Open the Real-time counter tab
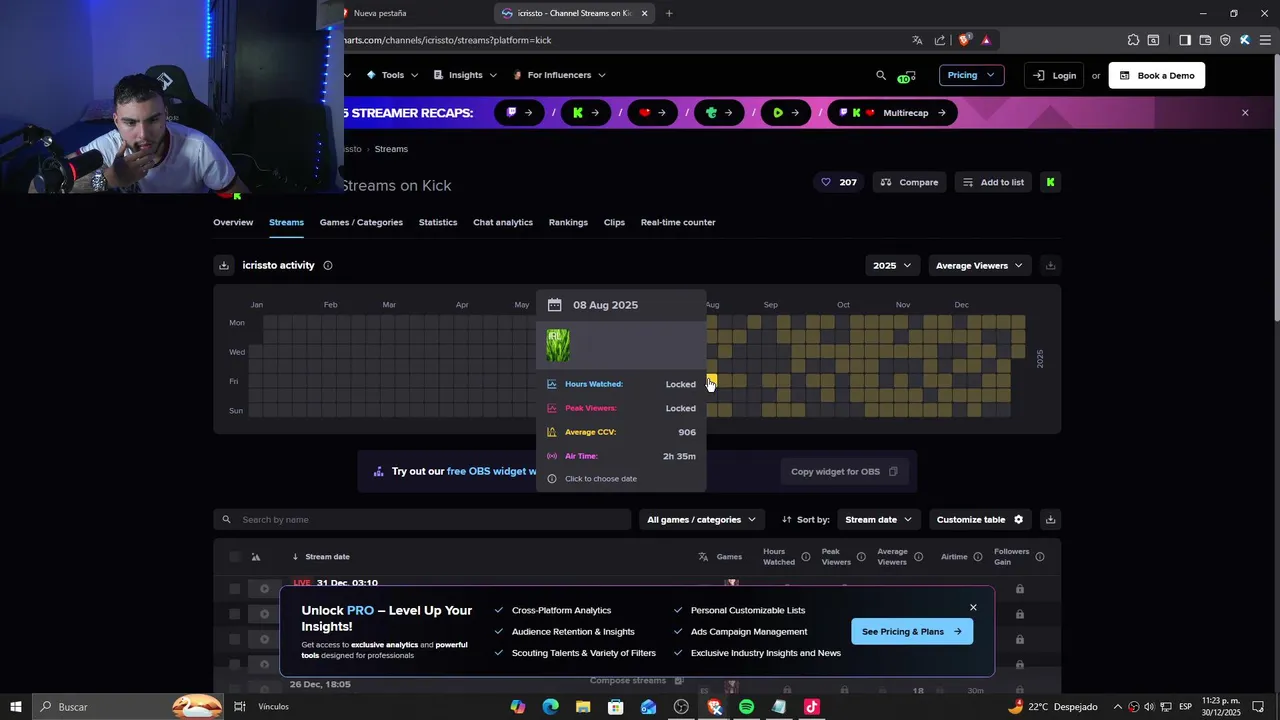 678,222
